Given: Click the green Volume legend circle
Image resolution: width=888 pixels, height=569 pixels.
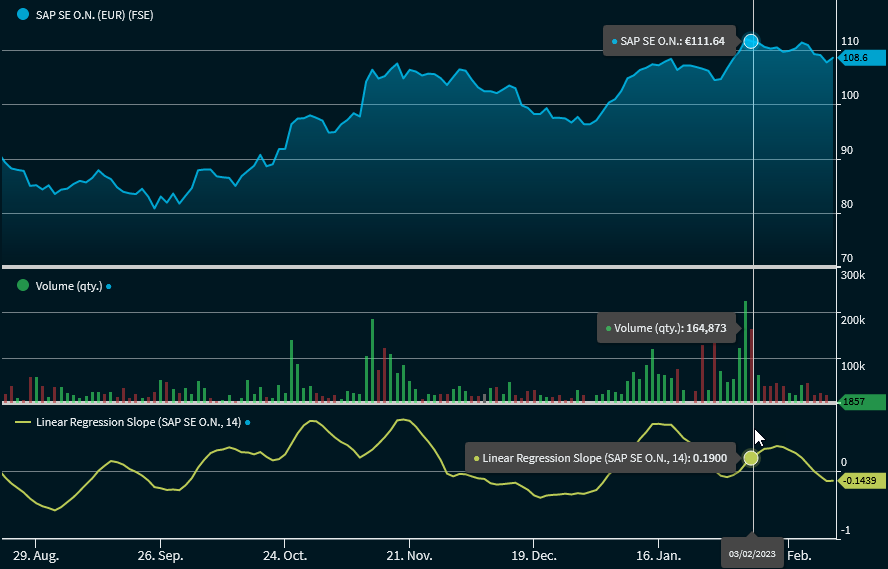Looking at the screenshot, I should click(x=23, y=286).
